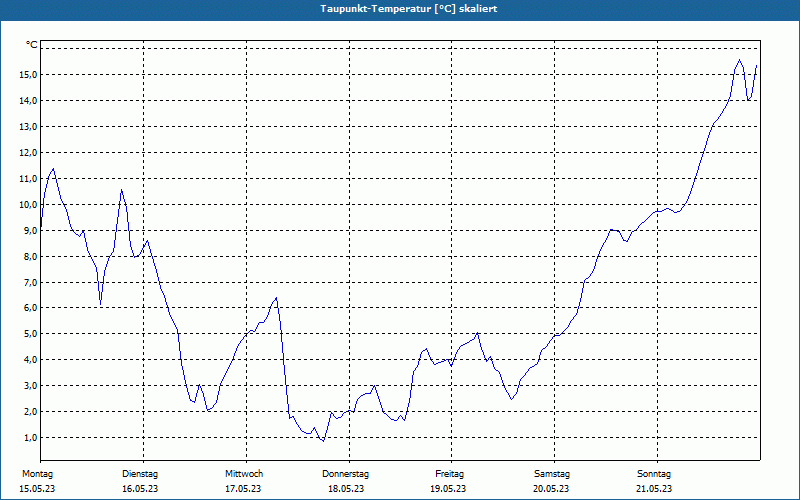Select the 10,0 y-axis label
Image resolution: width=800 pixels, height=500 pixels.
coord(28,205)
